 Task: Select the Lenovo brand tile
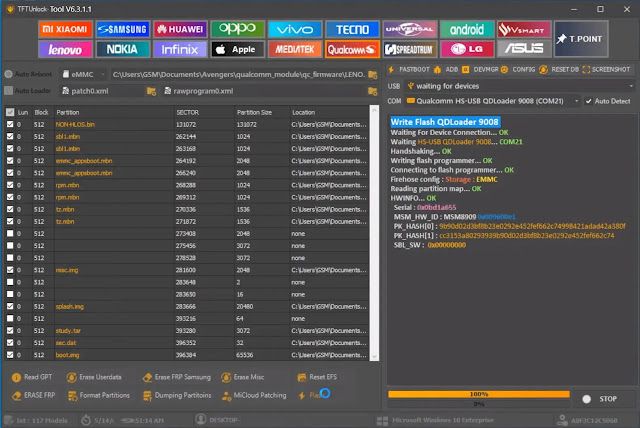click(65, 49)
